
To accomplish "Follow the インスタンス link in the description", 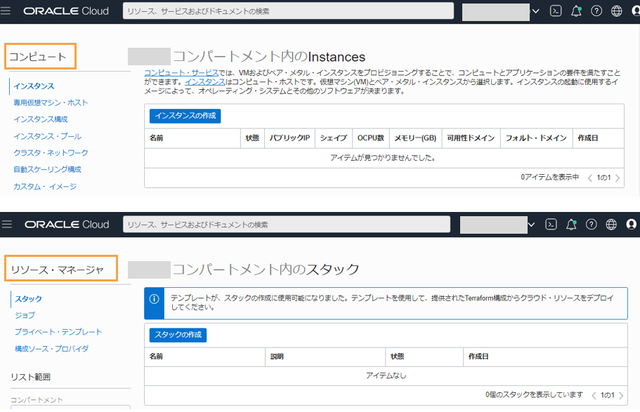I will point(204,82).
